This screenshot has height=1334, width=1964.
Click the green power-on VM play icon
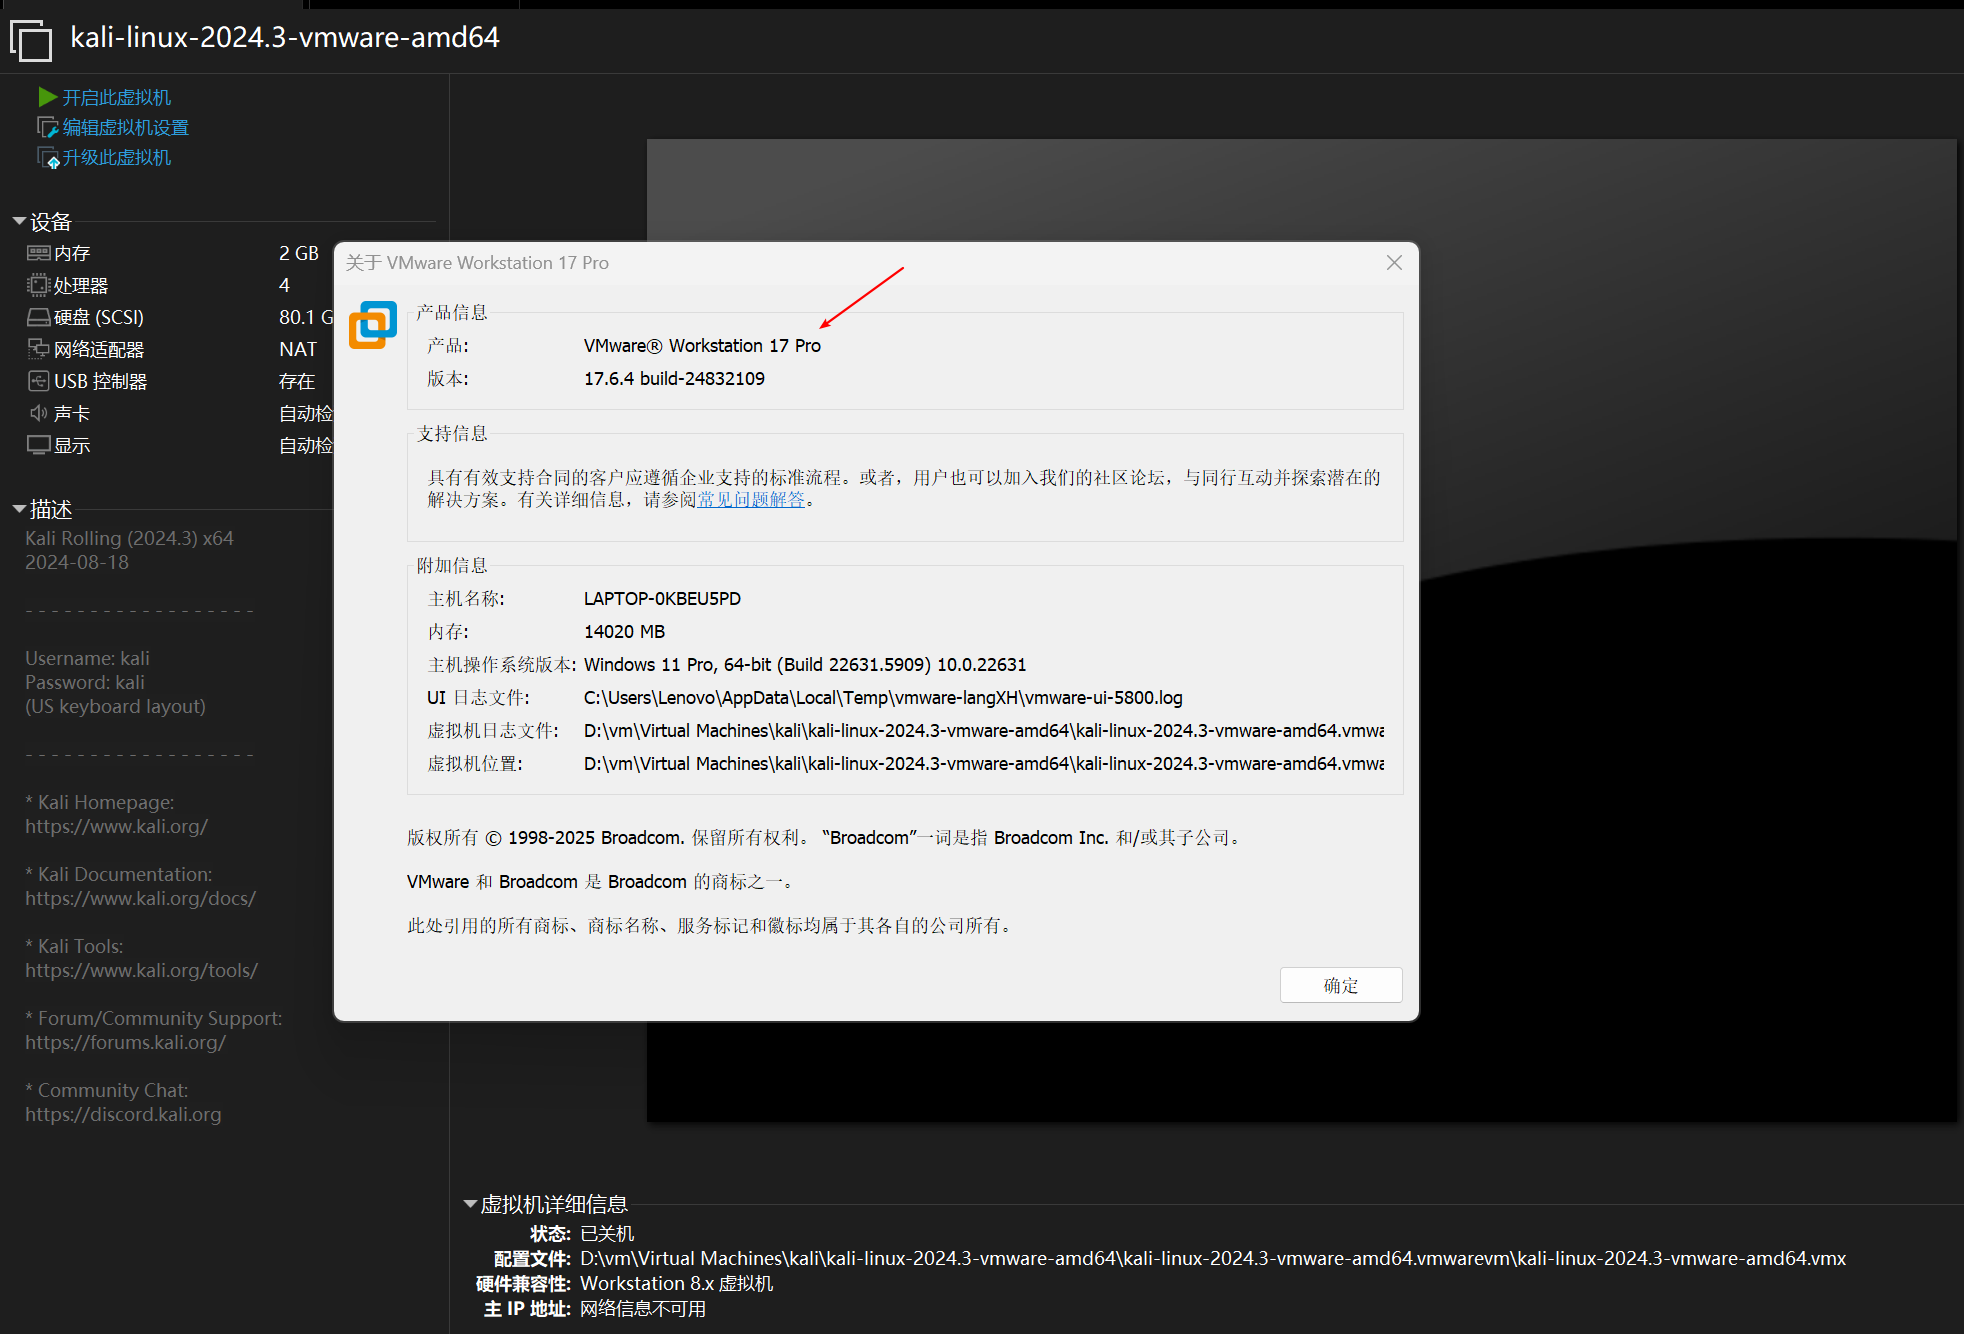pos(47,97)
